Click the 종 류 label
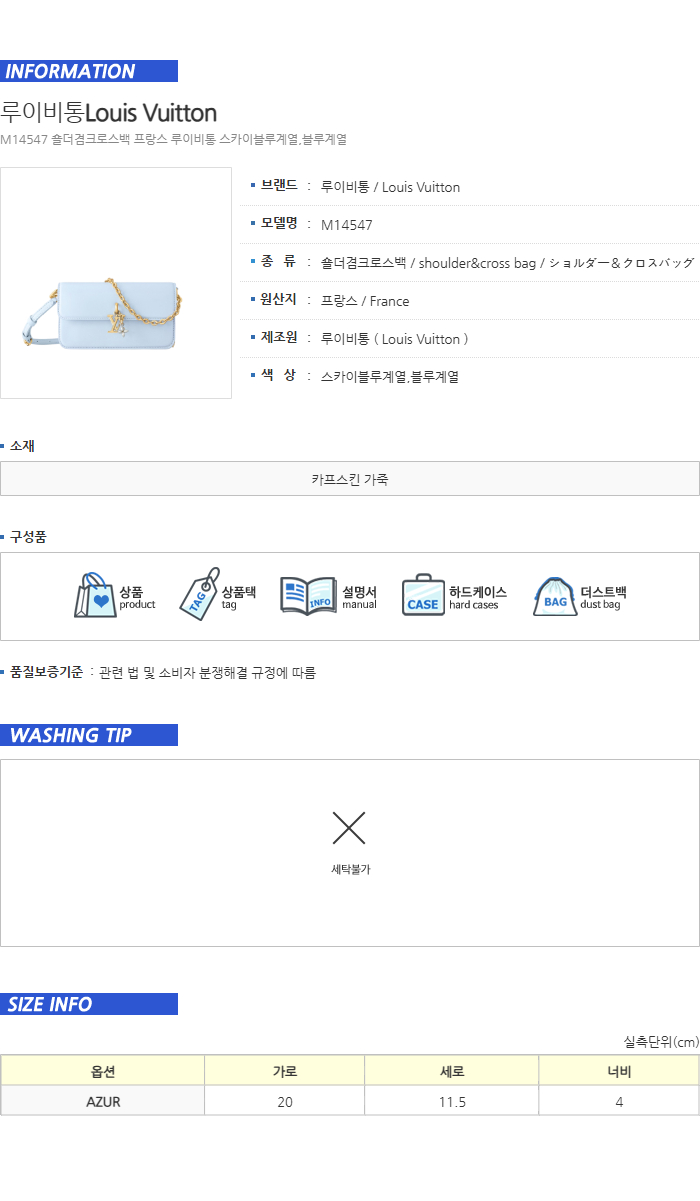700x1201 pixels. pos(279,262)
